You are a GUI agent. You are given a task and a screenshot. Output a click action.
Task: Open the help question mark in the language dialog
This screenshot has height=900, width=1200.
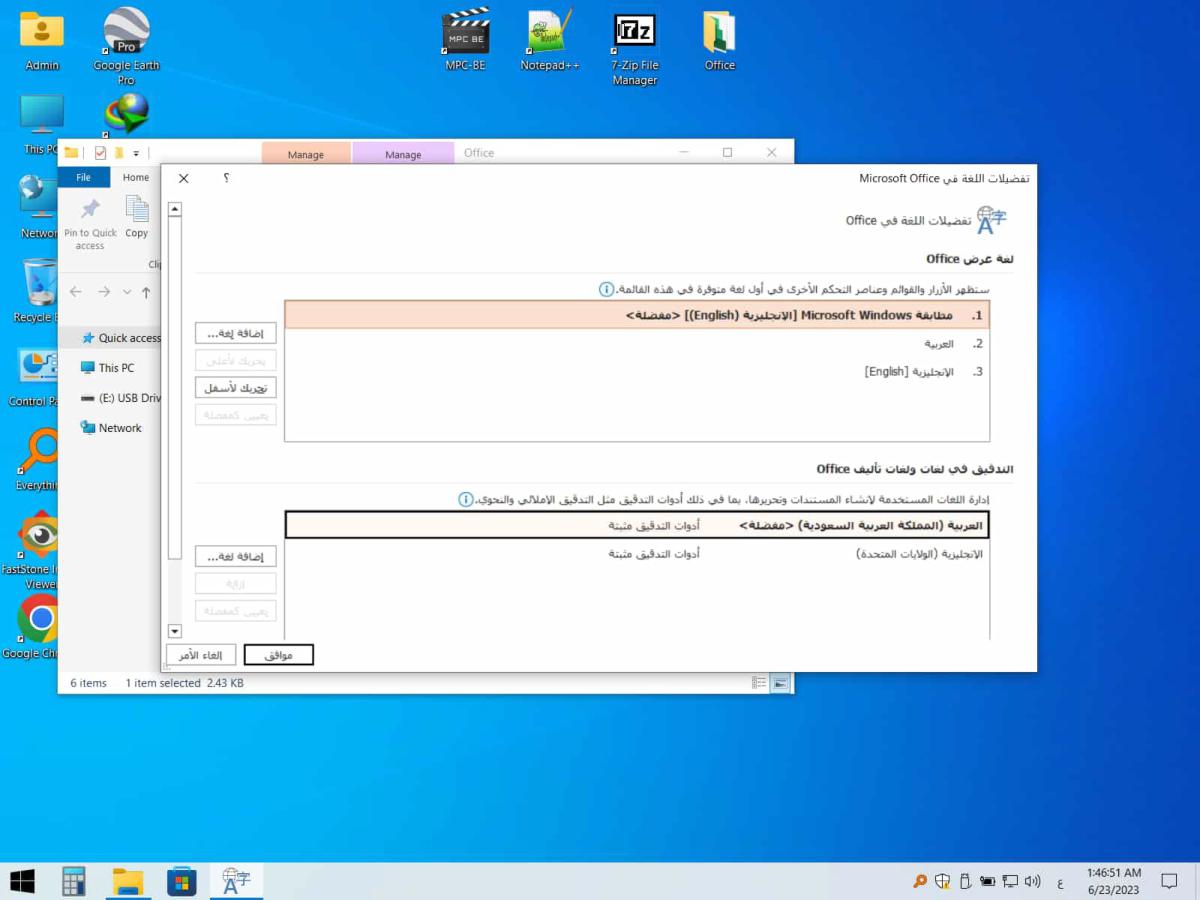[x=226, y=178]
